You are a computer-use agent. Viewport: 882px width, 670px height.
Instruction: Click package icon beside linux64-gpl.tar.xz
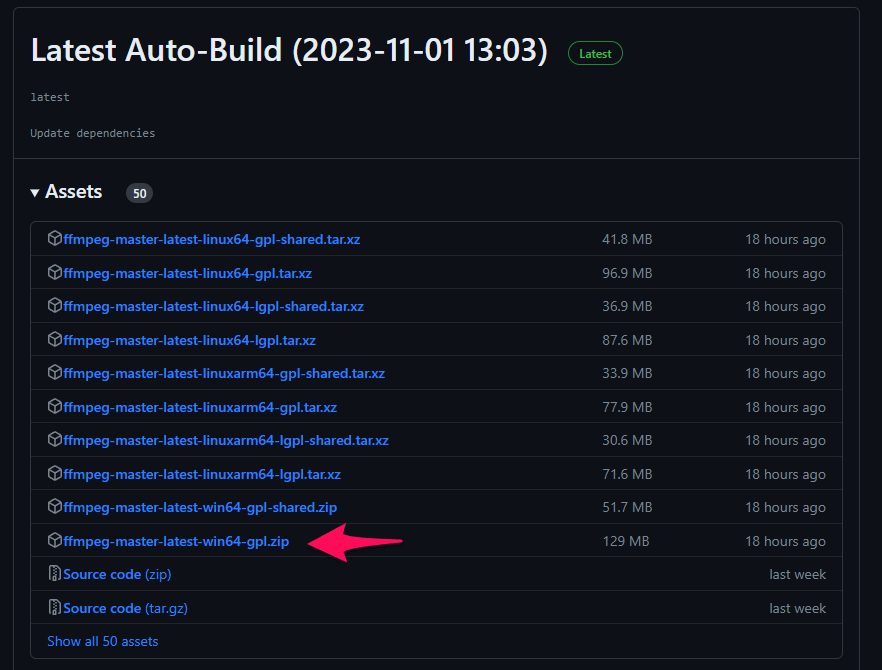tap(55, 272)
